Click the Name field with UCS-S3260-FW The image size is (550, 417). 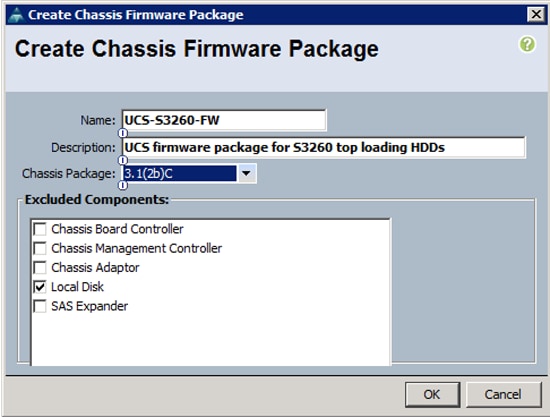[x=224, y=120]
